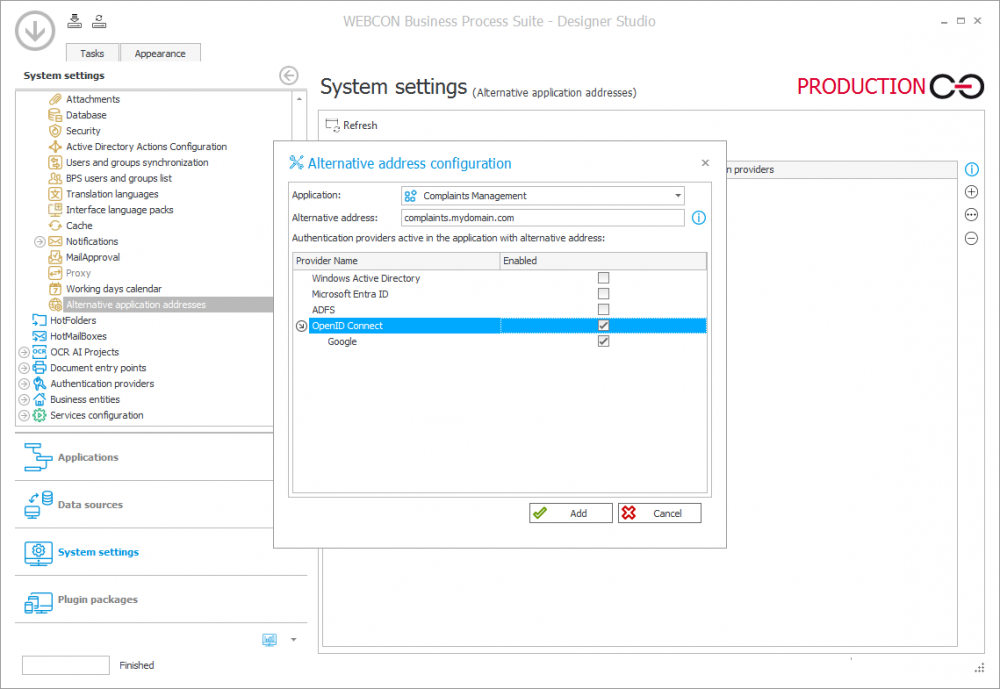Close the Alternative address configuration dialog
1000x689 pixels.
[705, 163]
